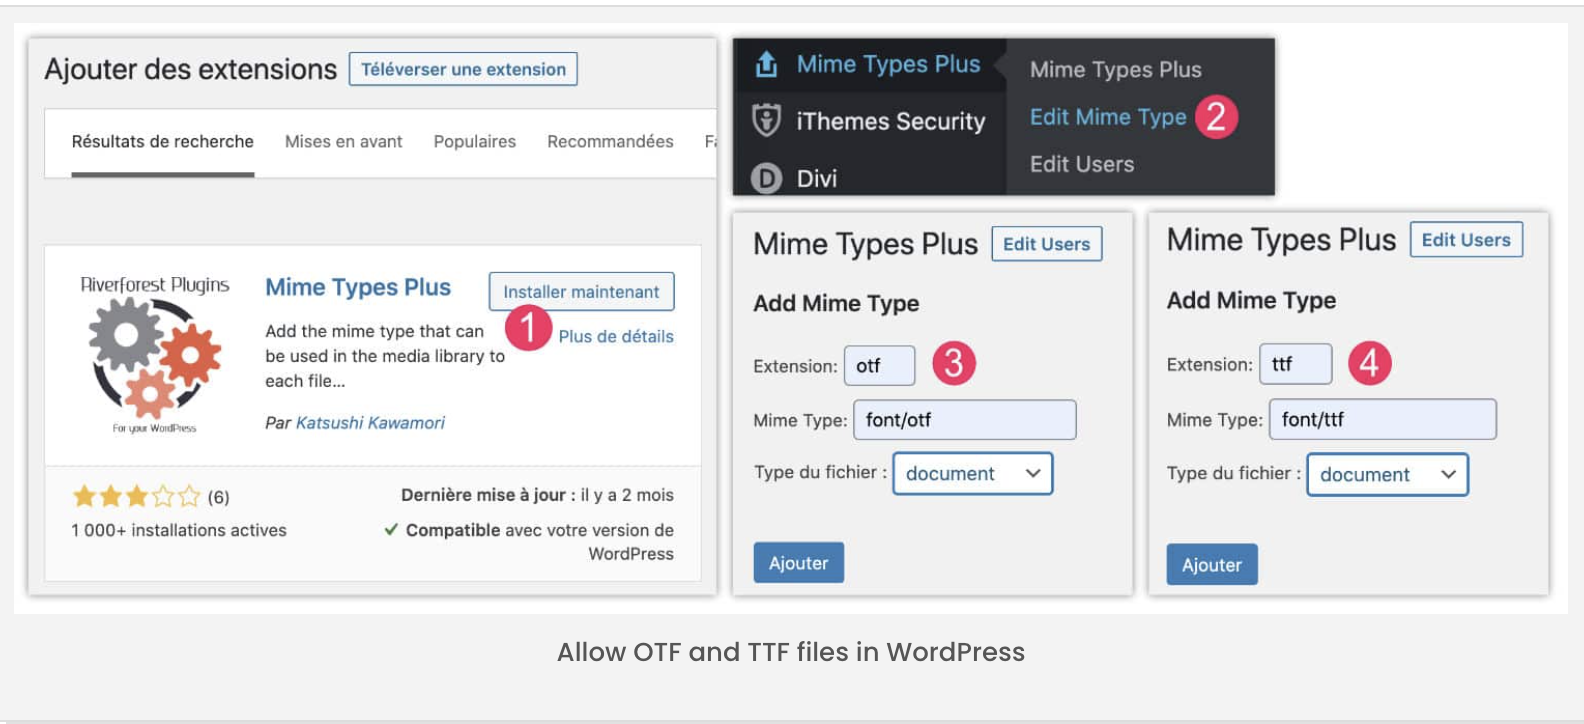The width and height of the screenshot is (1584, 724).
Task: Open the otf panel's Type du fichier dropdown
Action: click(972, 473)
